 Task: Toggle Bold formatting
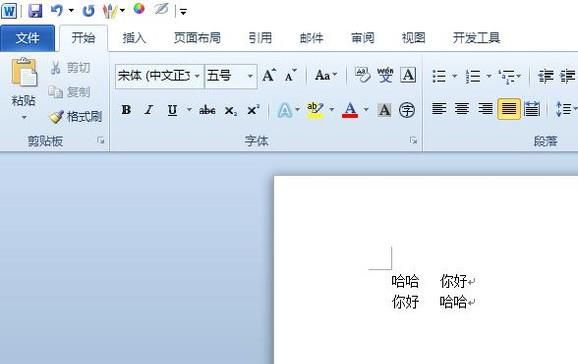tap(126, 110)
